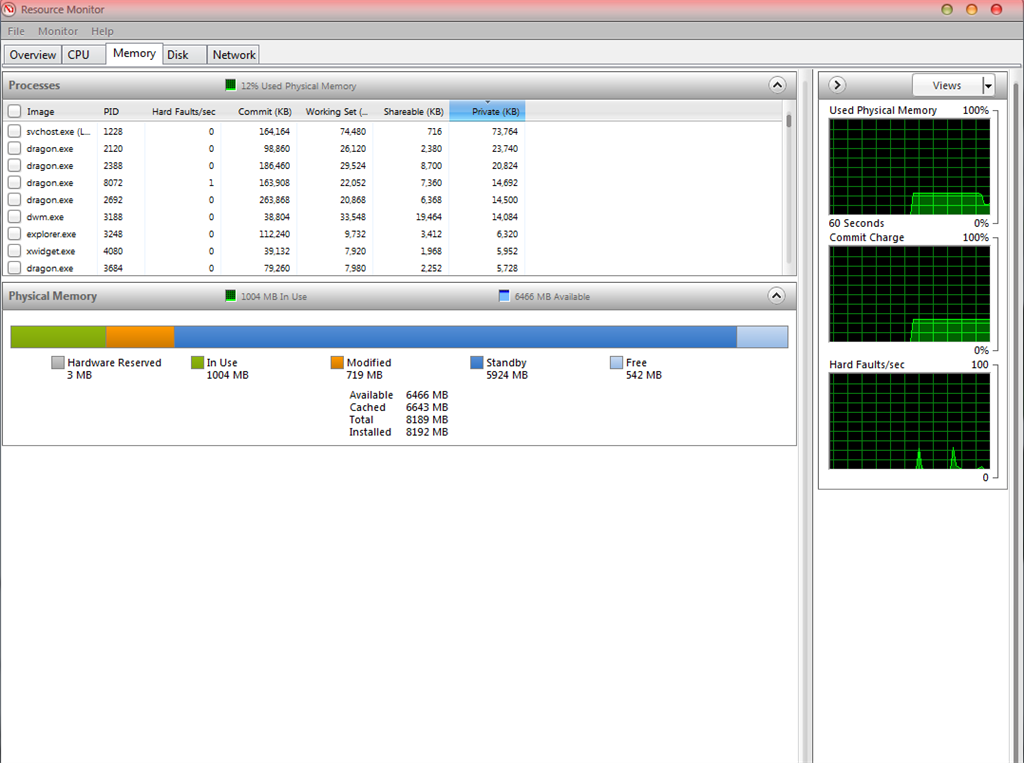Viewport: 1024px width, 763px height.
Task: Click the Resource Monitor title bar icon
Action: [9, 9]
